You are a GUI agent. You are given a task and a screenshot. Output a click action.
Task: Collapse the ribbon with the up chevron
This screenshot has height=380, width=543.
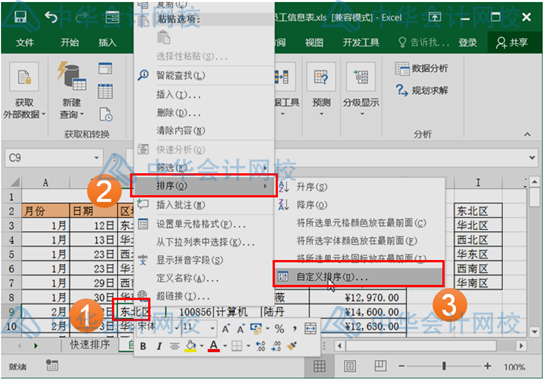pyautogui.click(x=527, y=134)
